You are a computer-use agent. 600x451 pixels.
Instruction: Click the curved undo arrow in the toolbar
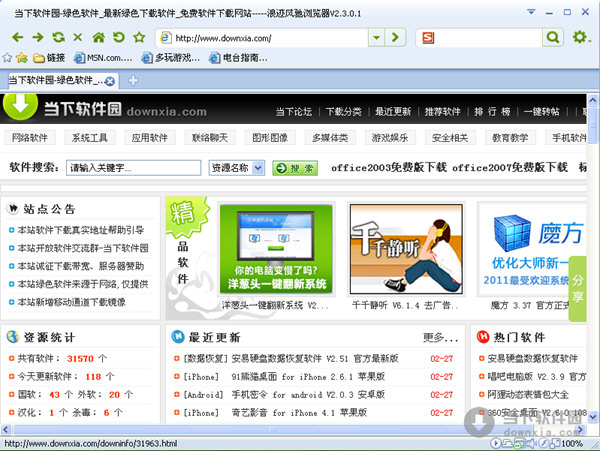pyautogui.click(x=119, y=37)
